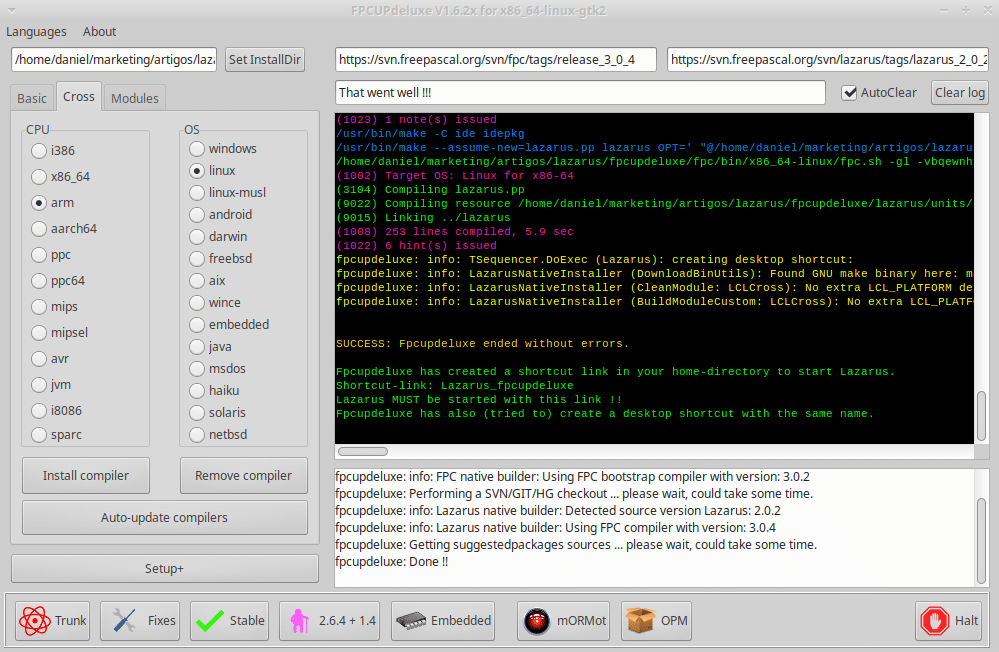Switch to the Modules tab
This screenshot has height=652, width=999.
pyautogui.click(x=134, y=98)
